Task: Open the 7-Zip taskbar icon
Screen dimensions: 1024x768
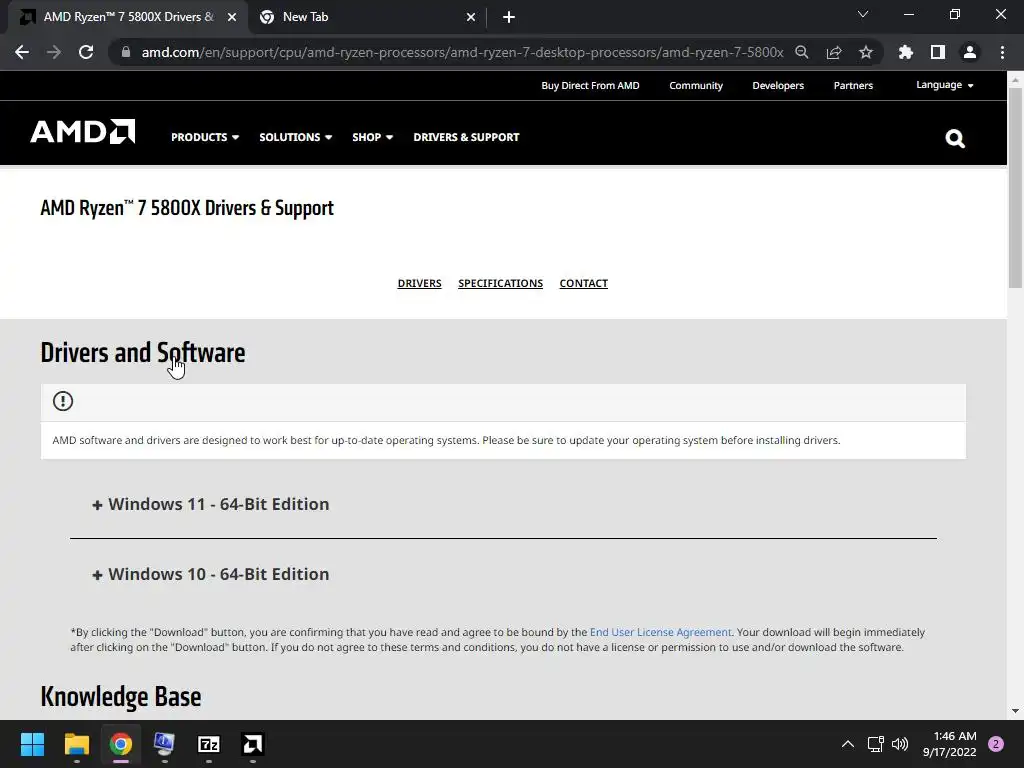Action: 209,744
